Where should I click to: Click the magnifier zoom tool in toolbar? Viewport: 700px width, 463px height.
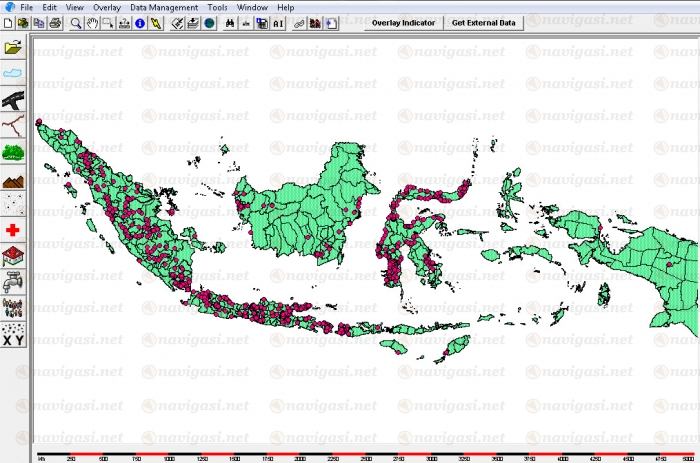point(75,22)
